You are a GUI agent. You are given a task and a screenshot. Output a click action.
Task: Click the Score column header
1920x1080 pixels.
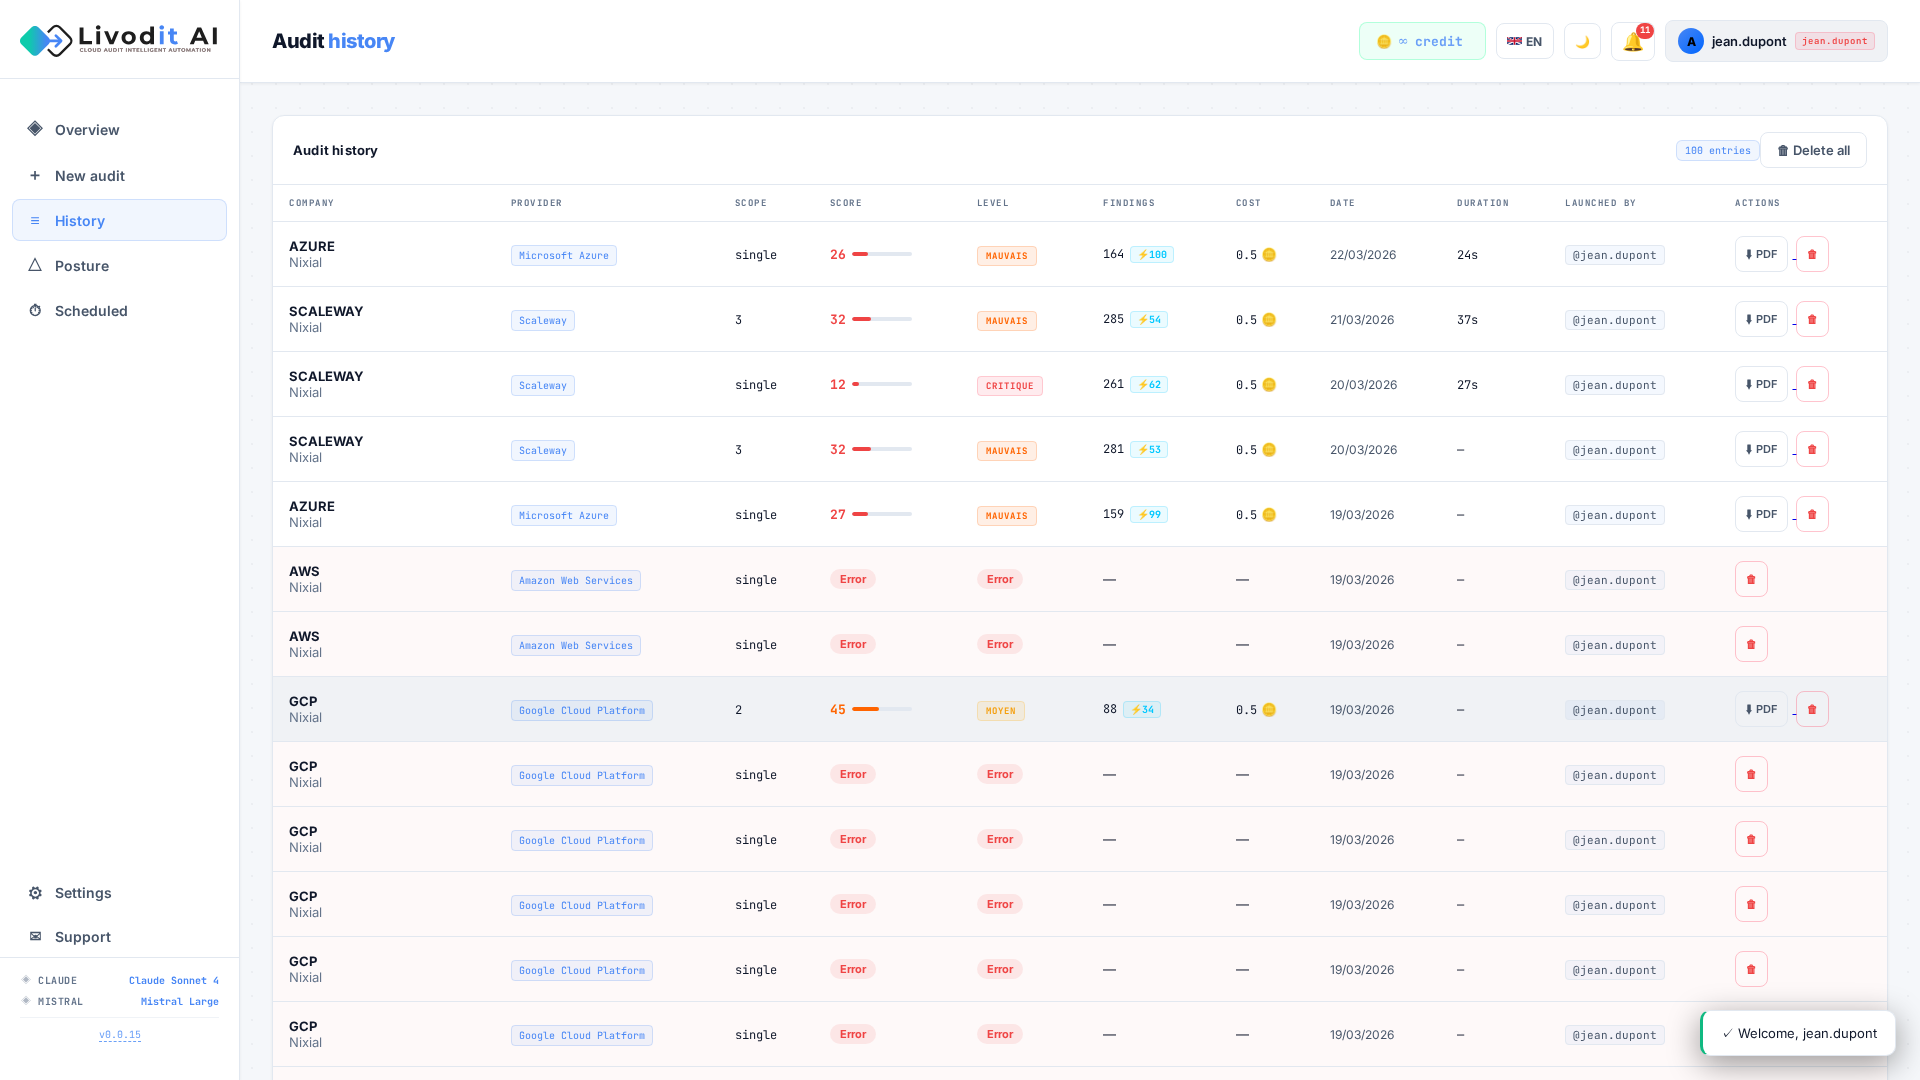coord(845,203)
